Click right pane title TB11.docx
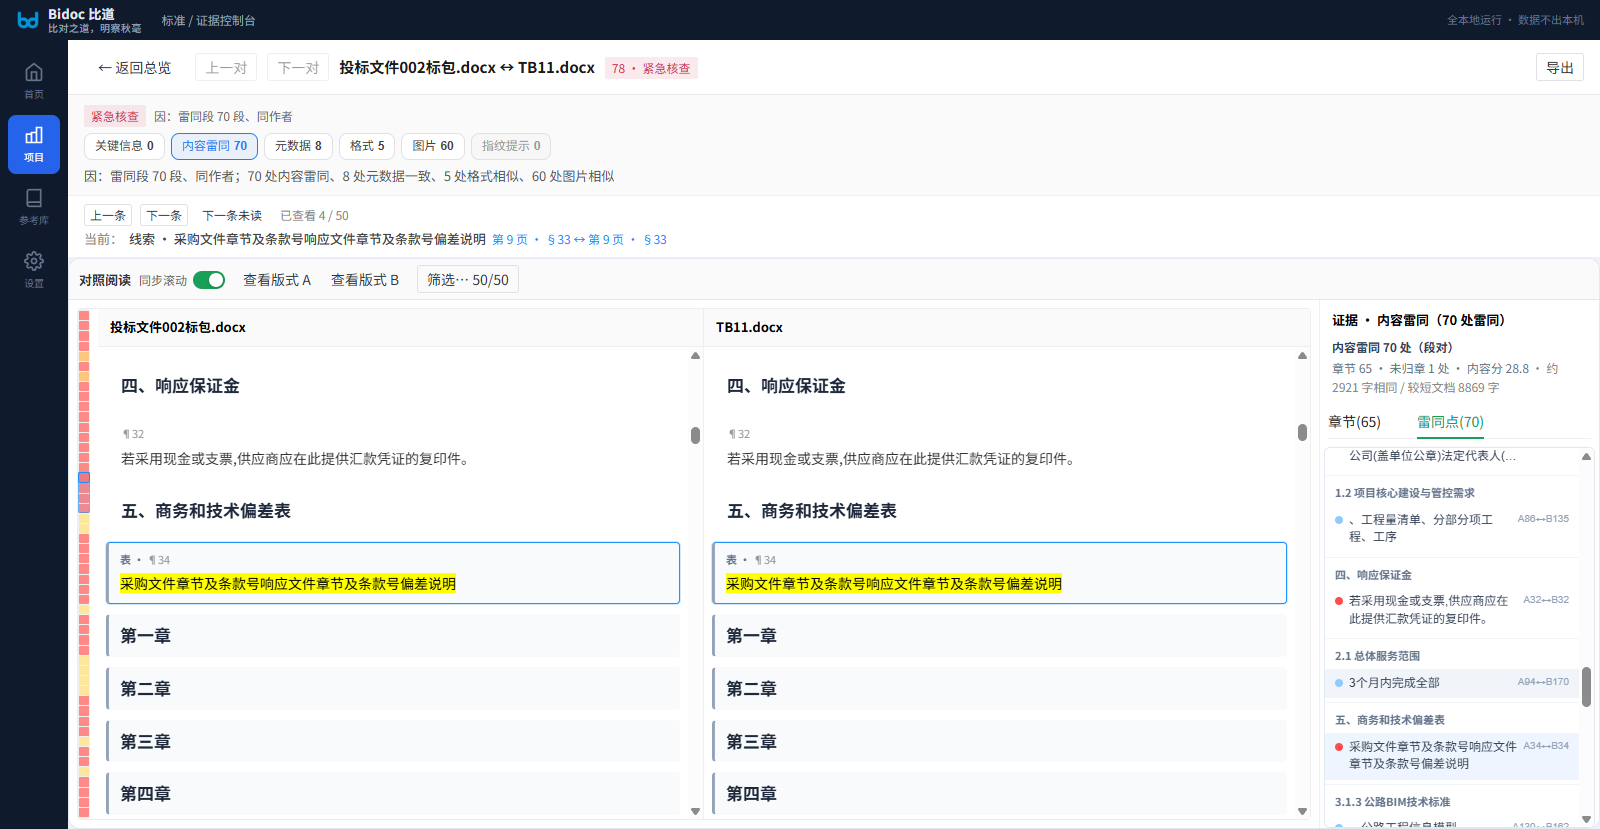Image resolution: width=1600 pixels, height=829 pixels. pos(749,327)
